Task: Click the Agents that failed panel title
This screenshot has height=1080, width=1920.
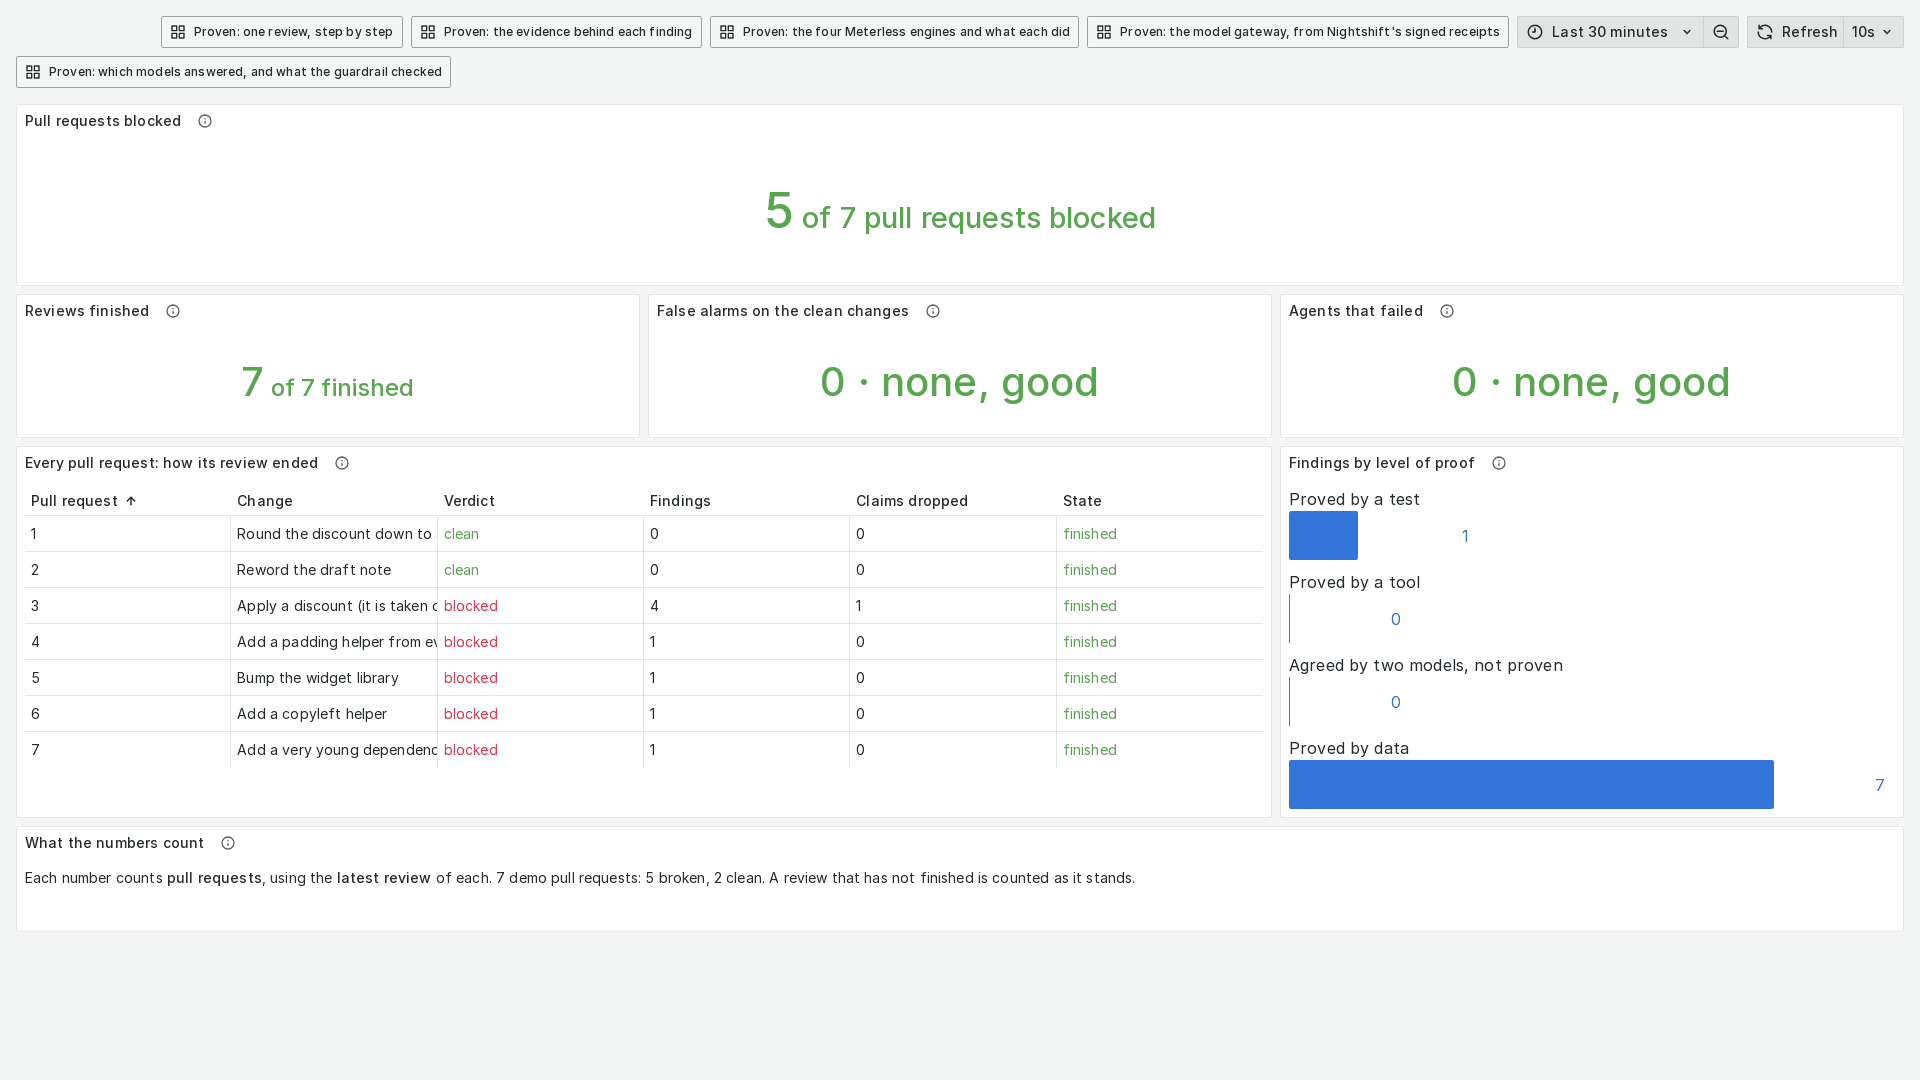Action: (x=1356, y=311)
